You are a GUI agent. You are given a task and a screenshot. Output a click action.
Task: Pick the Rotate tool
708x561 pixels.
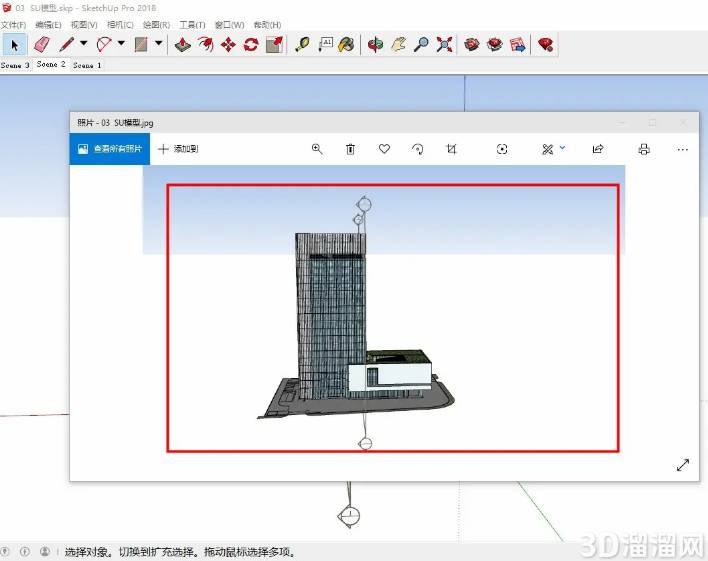(251, 45)
